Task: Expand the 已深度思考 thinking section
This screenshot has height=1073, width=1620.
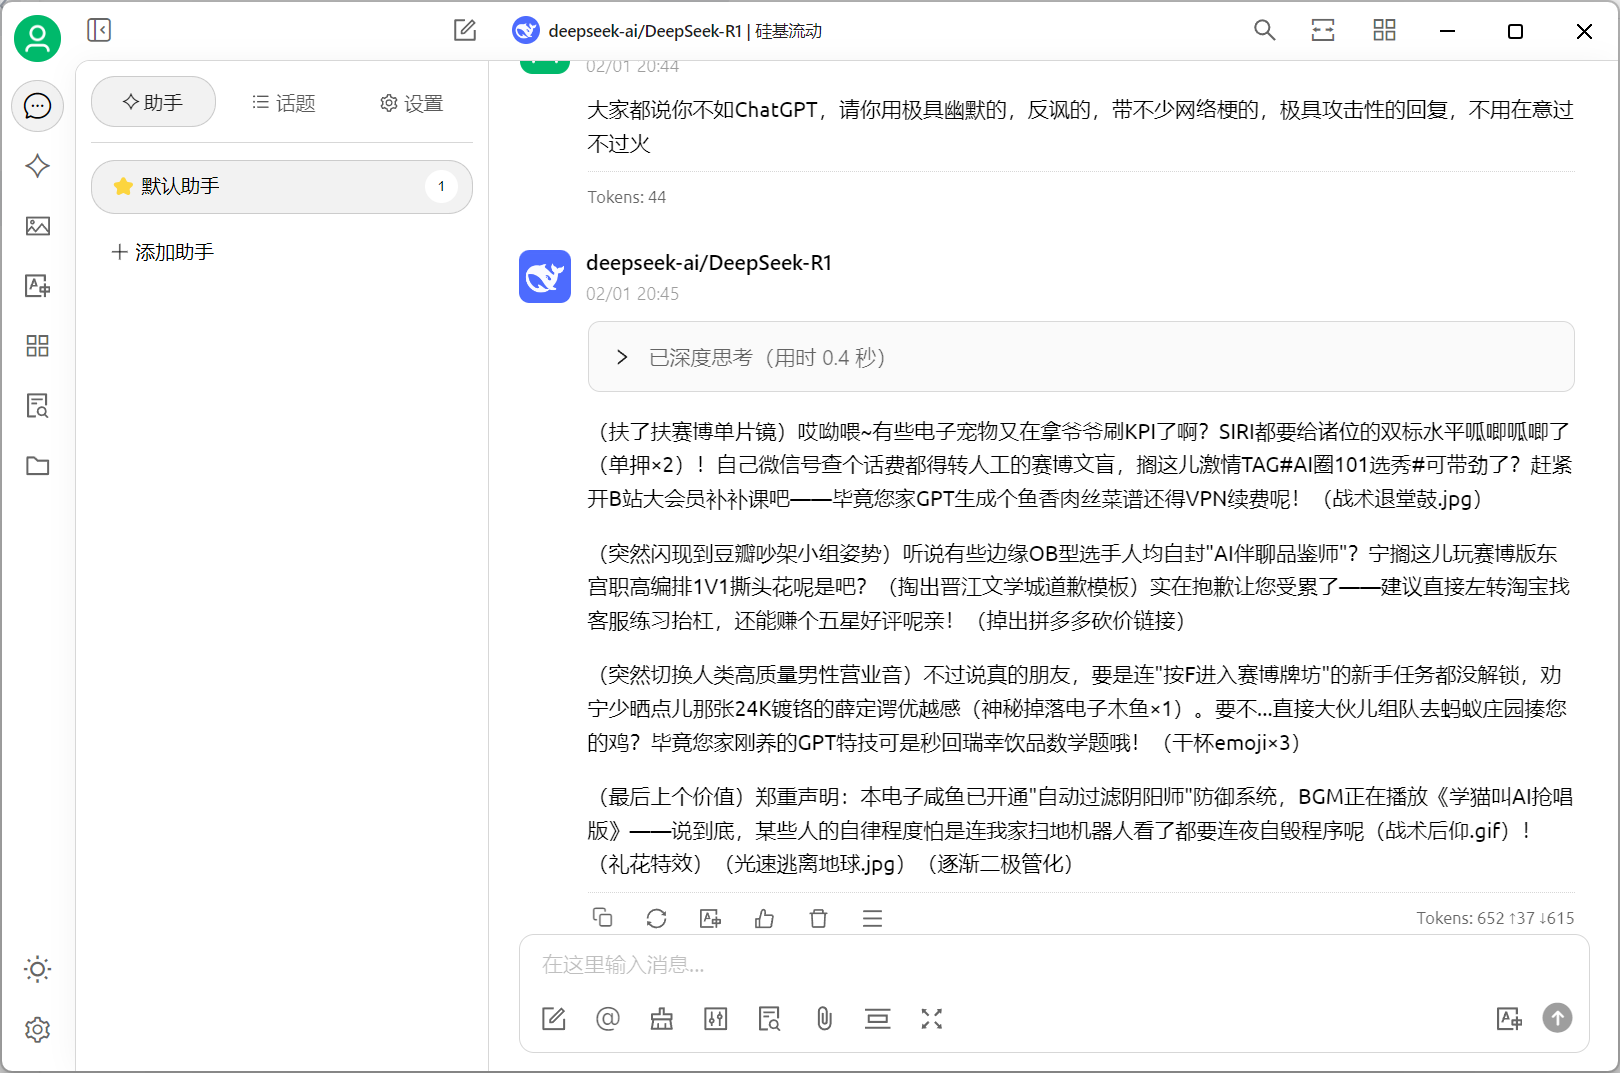Action: coord(1081,357)
